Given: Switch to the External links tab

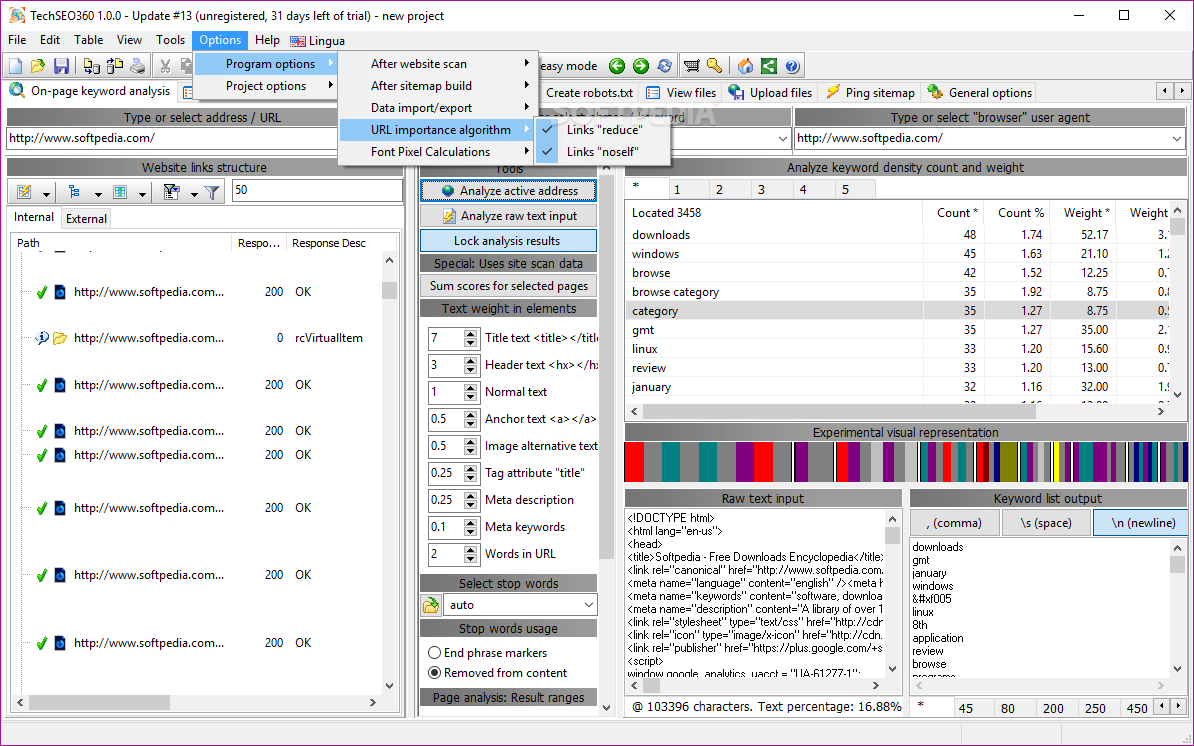Looking at the screenshot, I should [x=86, y=219].
